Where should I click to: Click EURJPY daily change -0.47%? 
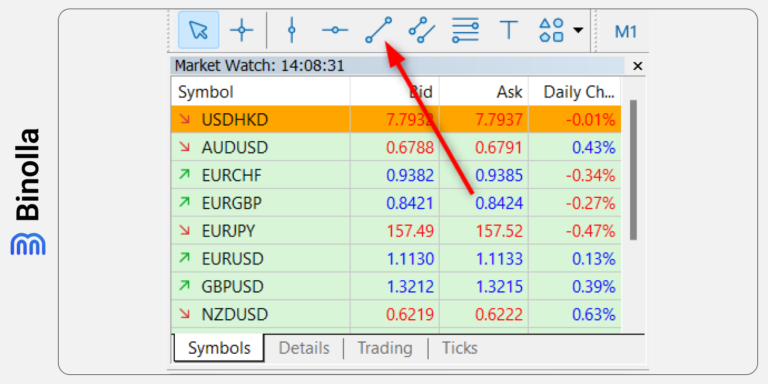(x=590, y=231)
